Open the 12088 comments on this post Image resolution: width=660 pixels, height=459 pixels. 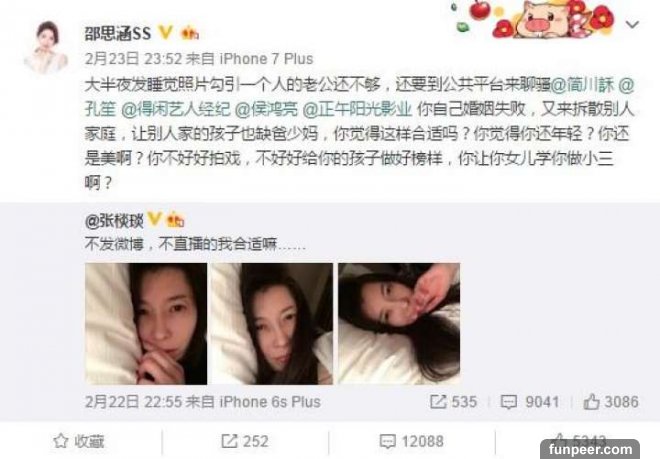(x=411, y=441)
